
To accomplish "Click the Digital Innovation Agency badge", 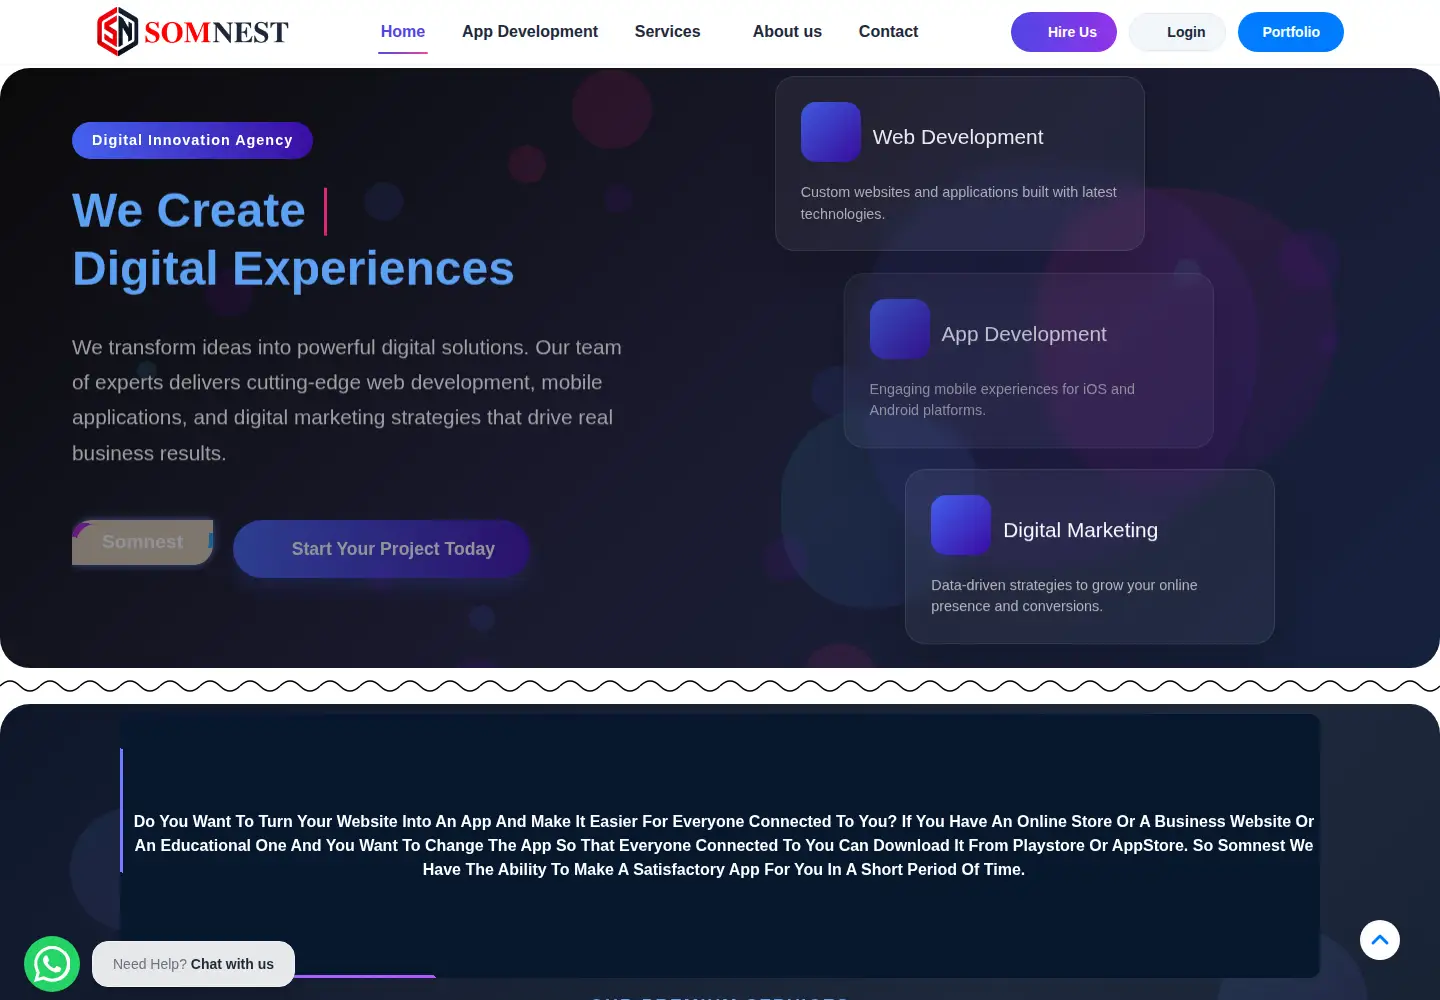I will pyautogui.click(x=192, y=140).
